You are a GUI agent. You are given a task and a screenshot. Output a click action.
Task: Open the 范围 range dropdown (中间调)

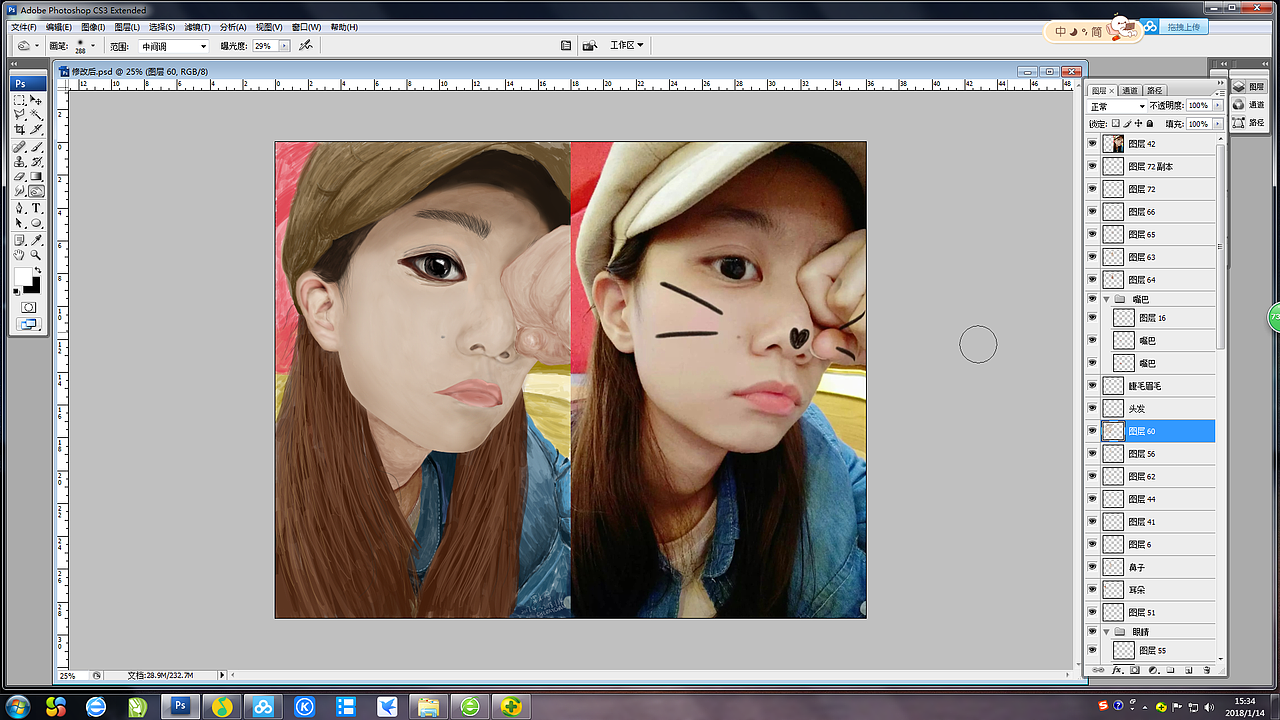click(x=174, y=46)
